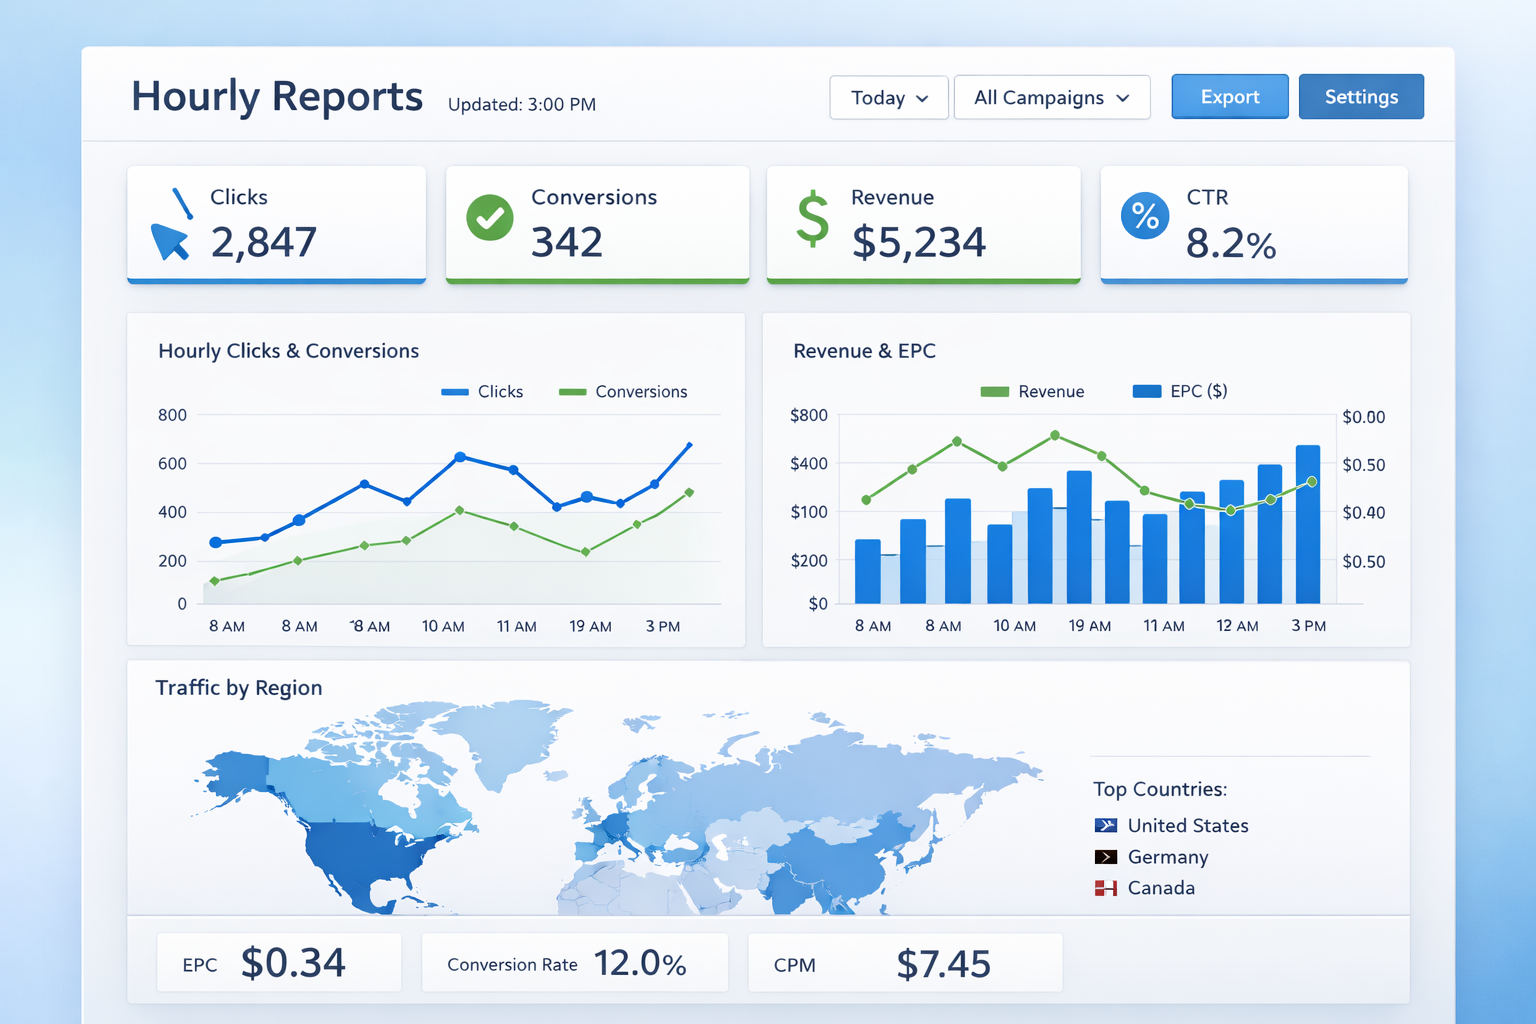1536x1024 pixels.
Task: Click the percent CTR icon
Action: tap(1143, 215)
